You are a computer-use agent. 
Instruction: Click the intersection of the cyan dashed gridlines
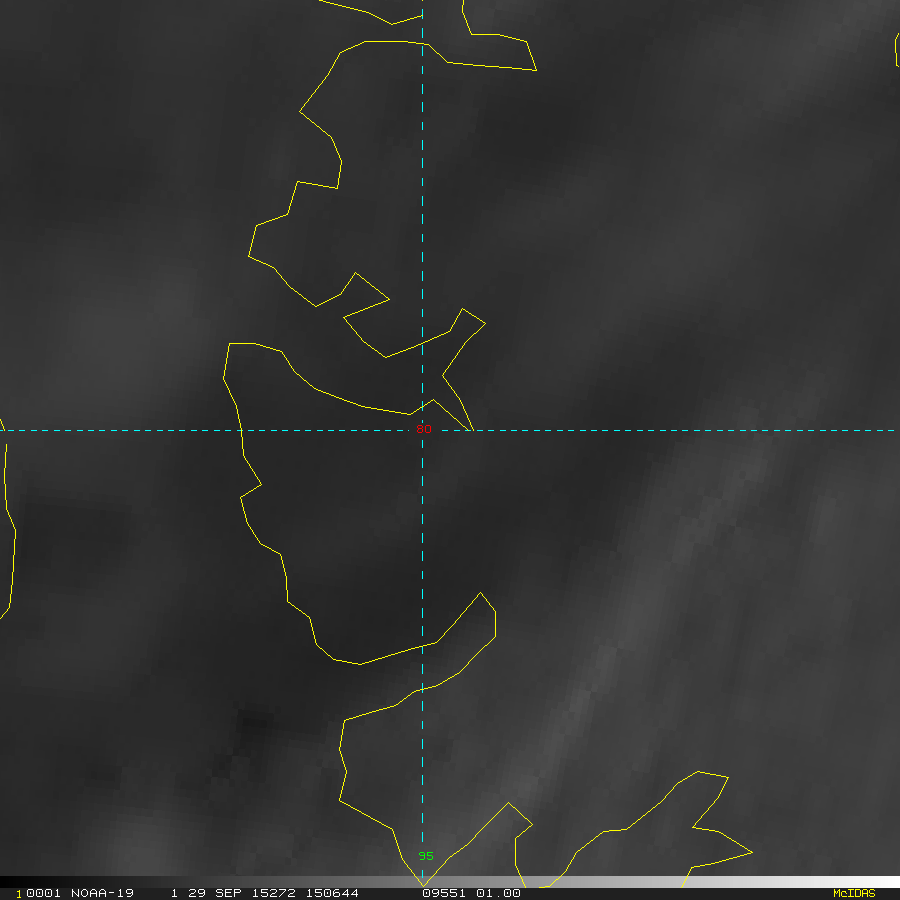click(422, 431)
